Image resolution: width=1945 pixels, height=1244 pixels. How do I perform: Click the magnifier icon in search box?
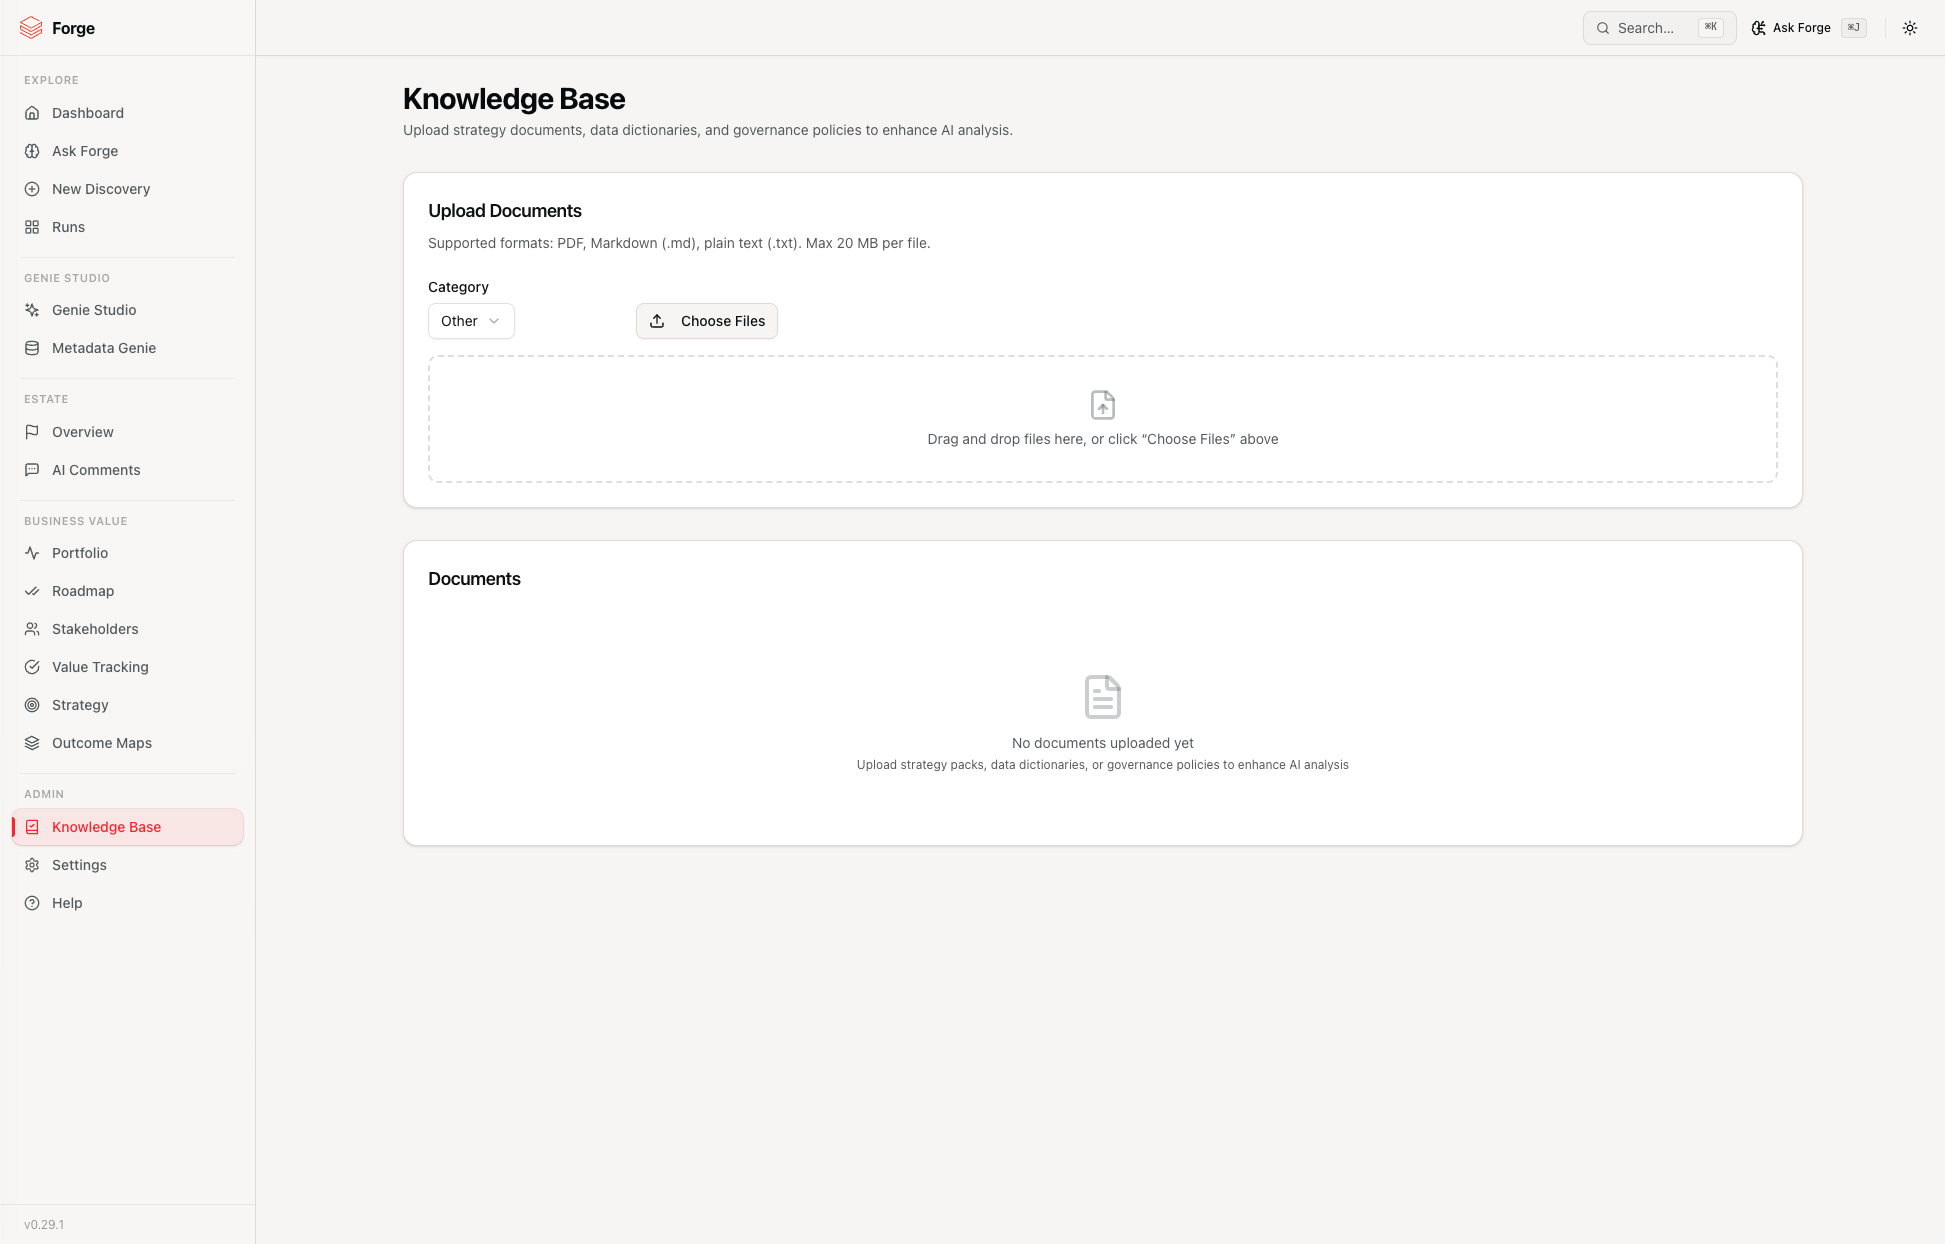[1603, 28]
